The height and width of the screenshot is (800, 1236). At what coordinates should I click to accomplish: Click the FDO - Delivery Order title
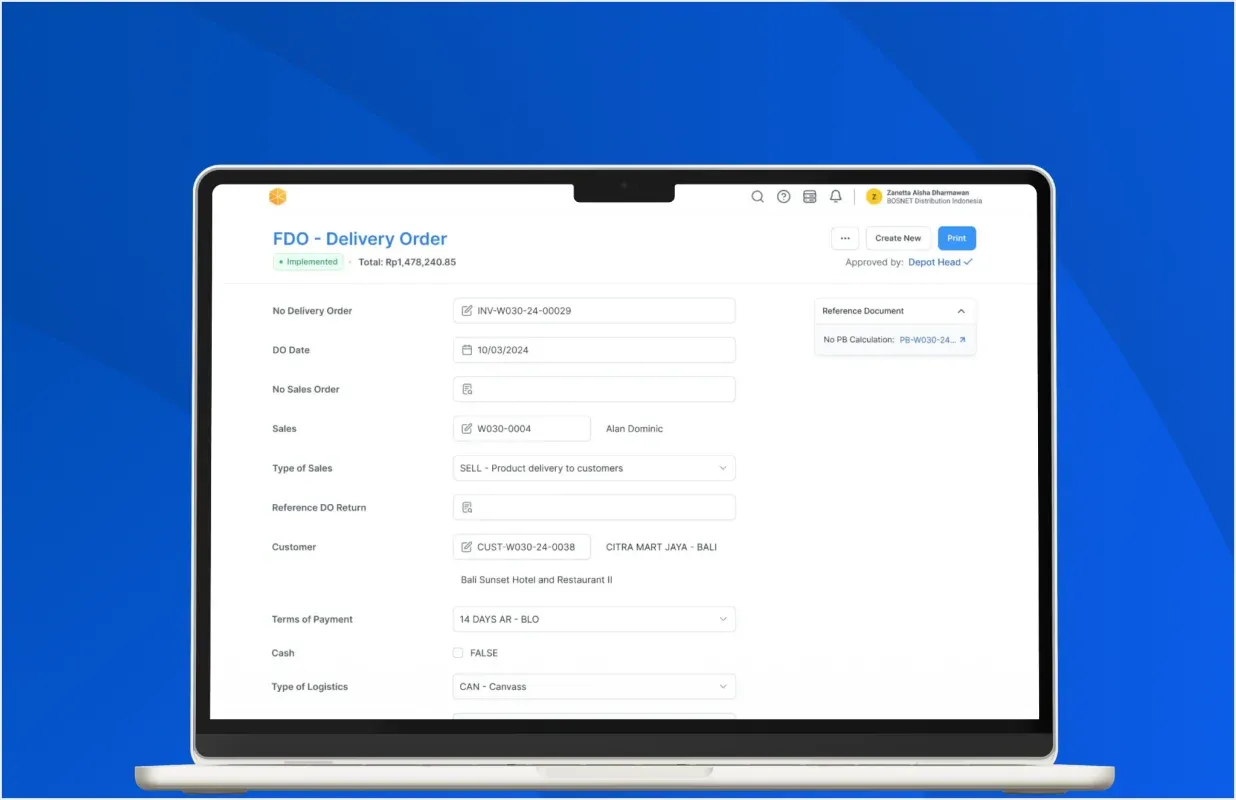[x=360, y=239]
